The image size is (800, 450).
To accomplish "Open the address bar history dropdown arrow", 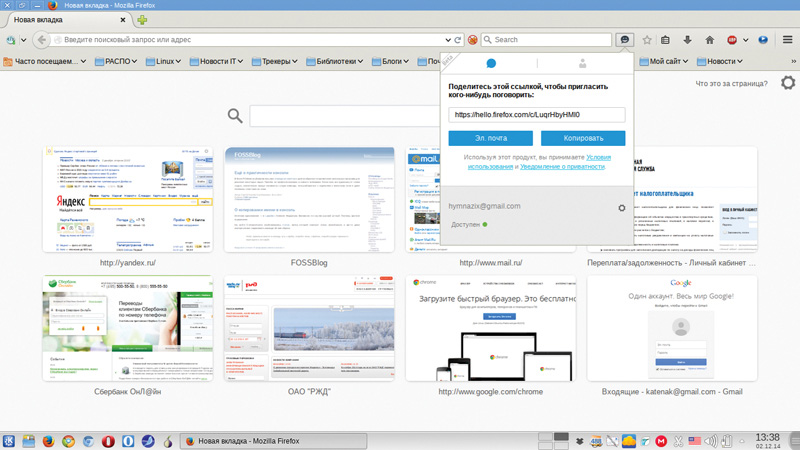I will click(x=446, y=40).
